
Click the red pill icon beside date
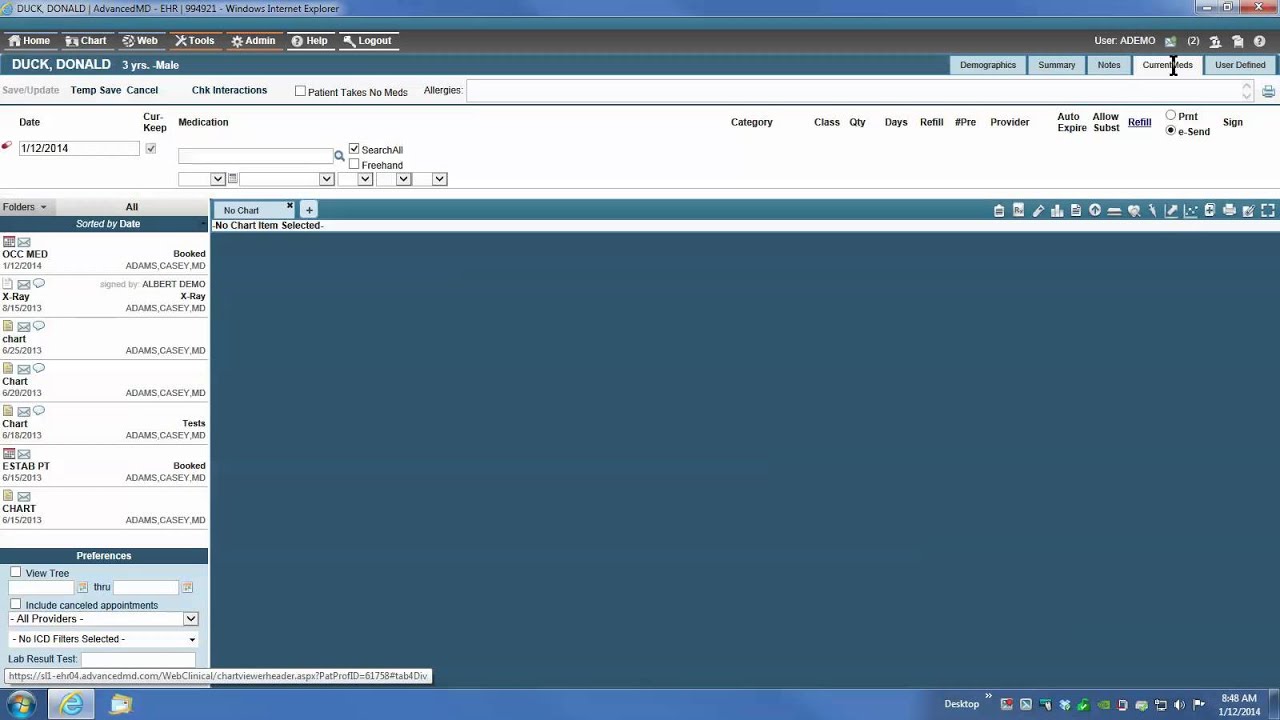click(x=6, y=147)
